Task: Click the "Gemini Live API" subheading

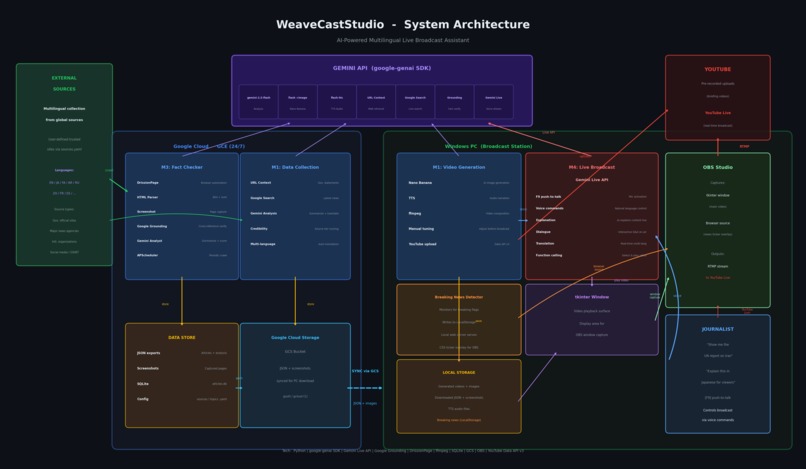Action: click(x=592, y=180)
